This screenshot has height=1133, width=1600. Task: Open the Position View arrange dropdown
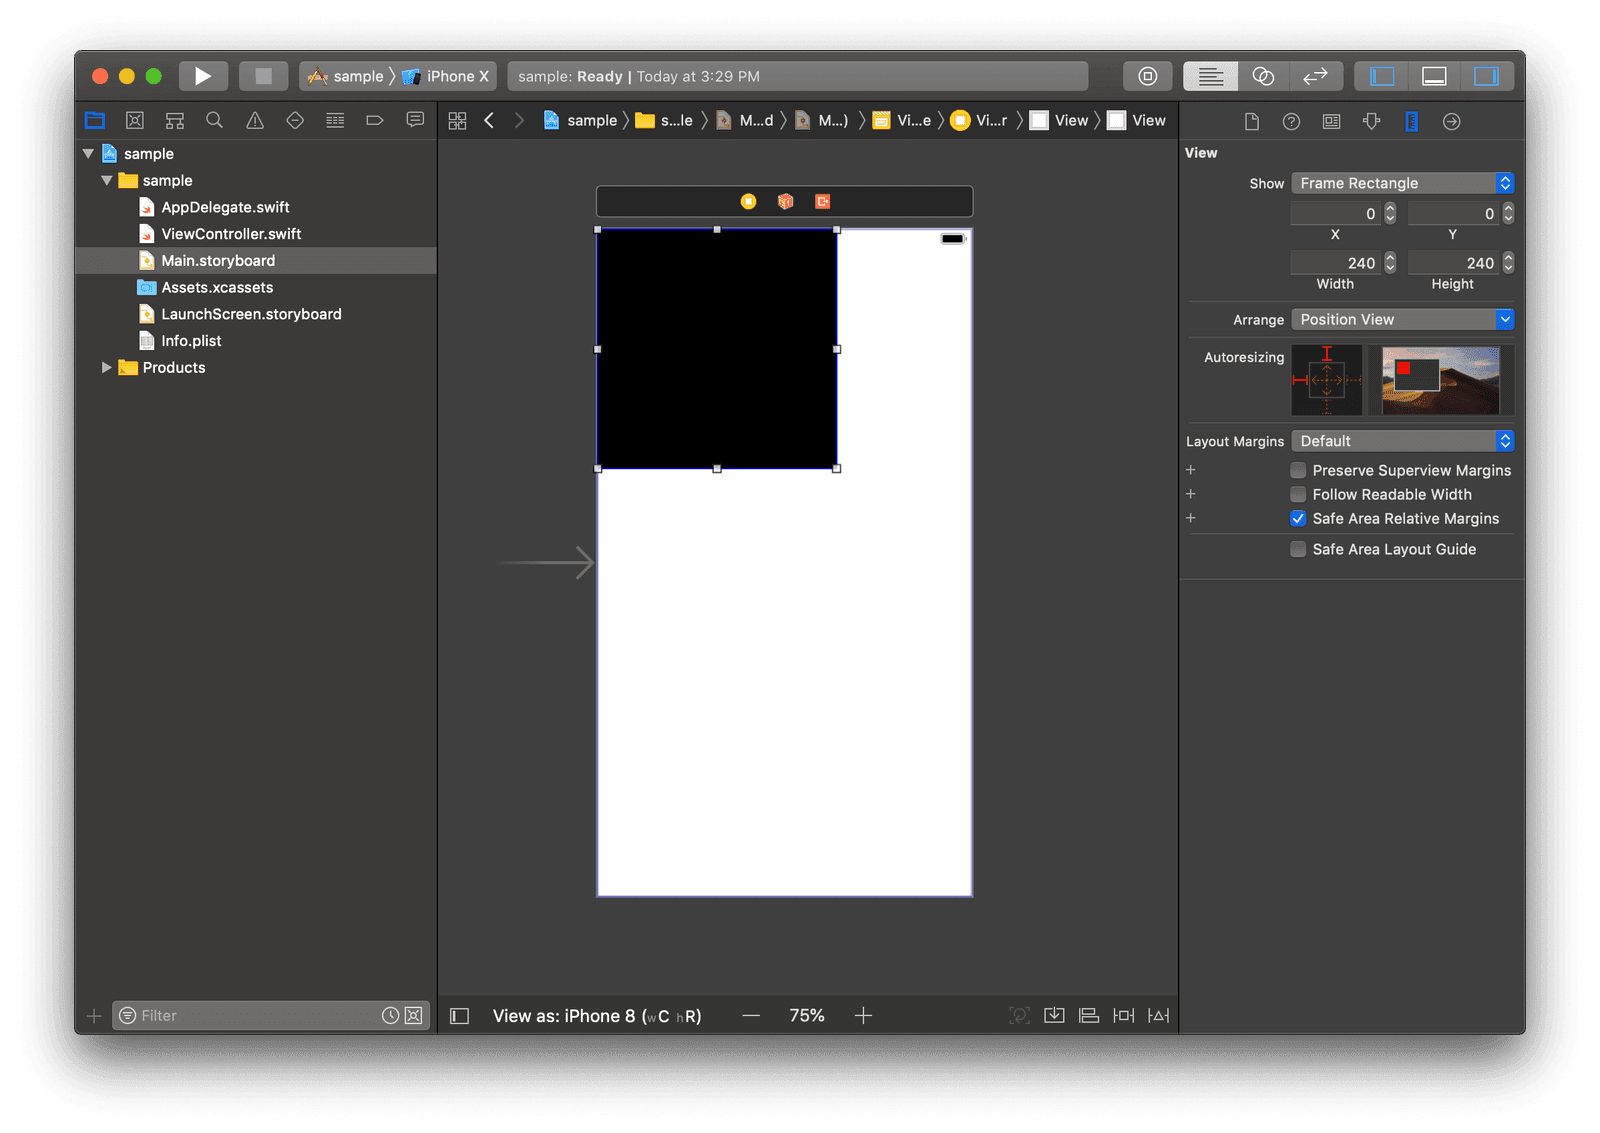1402,319
